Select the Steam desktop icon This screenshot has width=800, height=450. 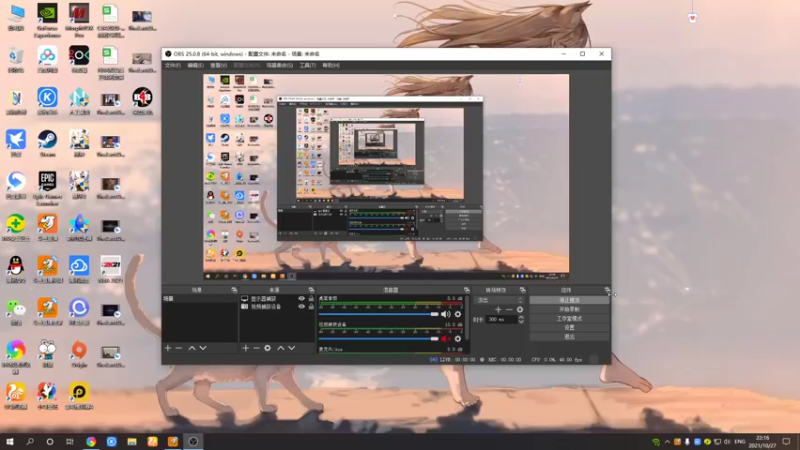tap(47, 143)
